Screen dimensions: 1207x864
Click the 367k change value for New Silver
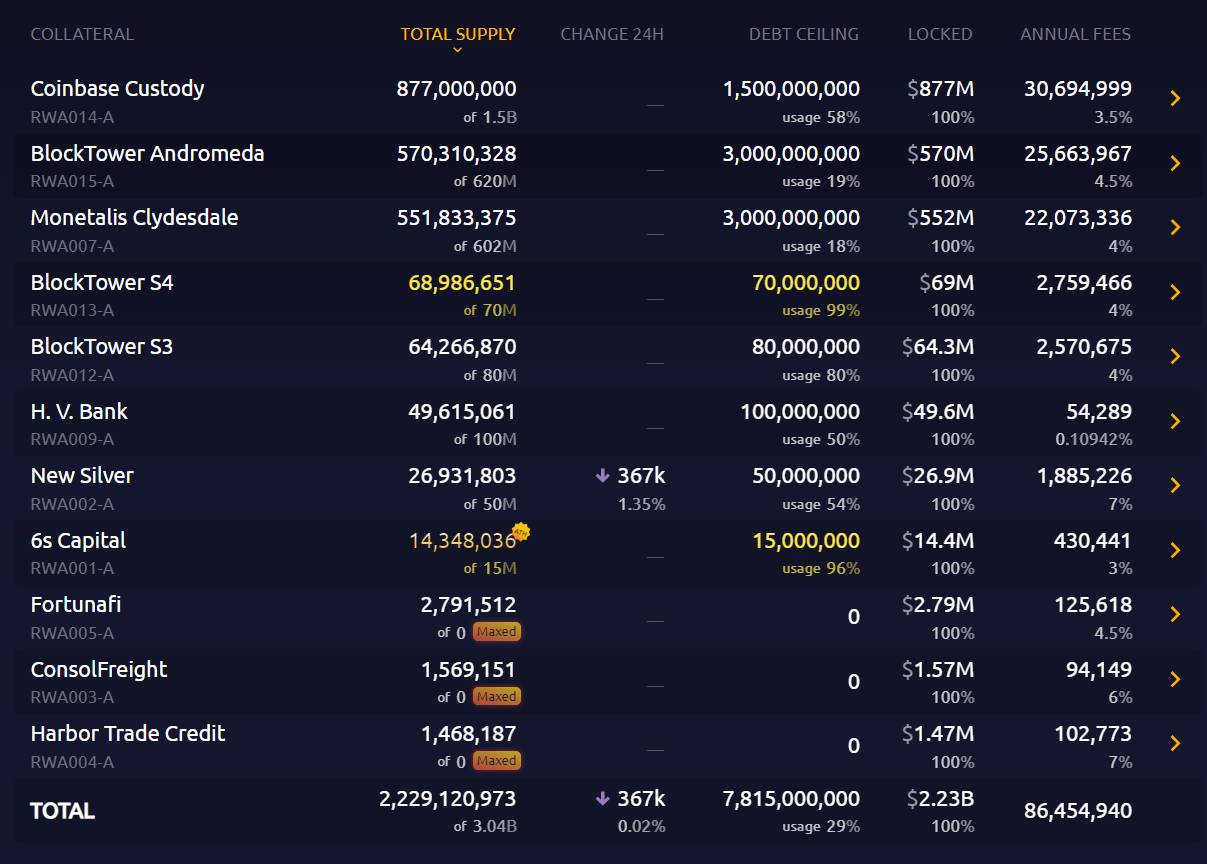pos(641,476)
